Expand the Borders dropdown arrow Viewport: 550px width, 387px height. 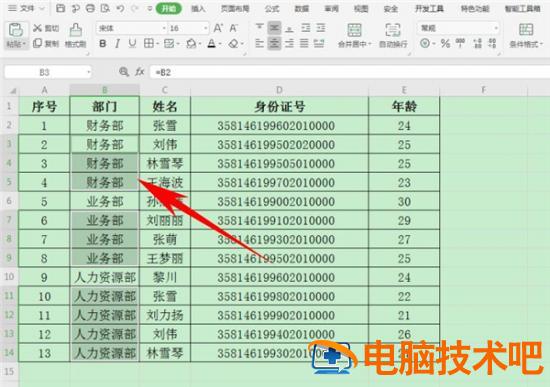(157, 44)
